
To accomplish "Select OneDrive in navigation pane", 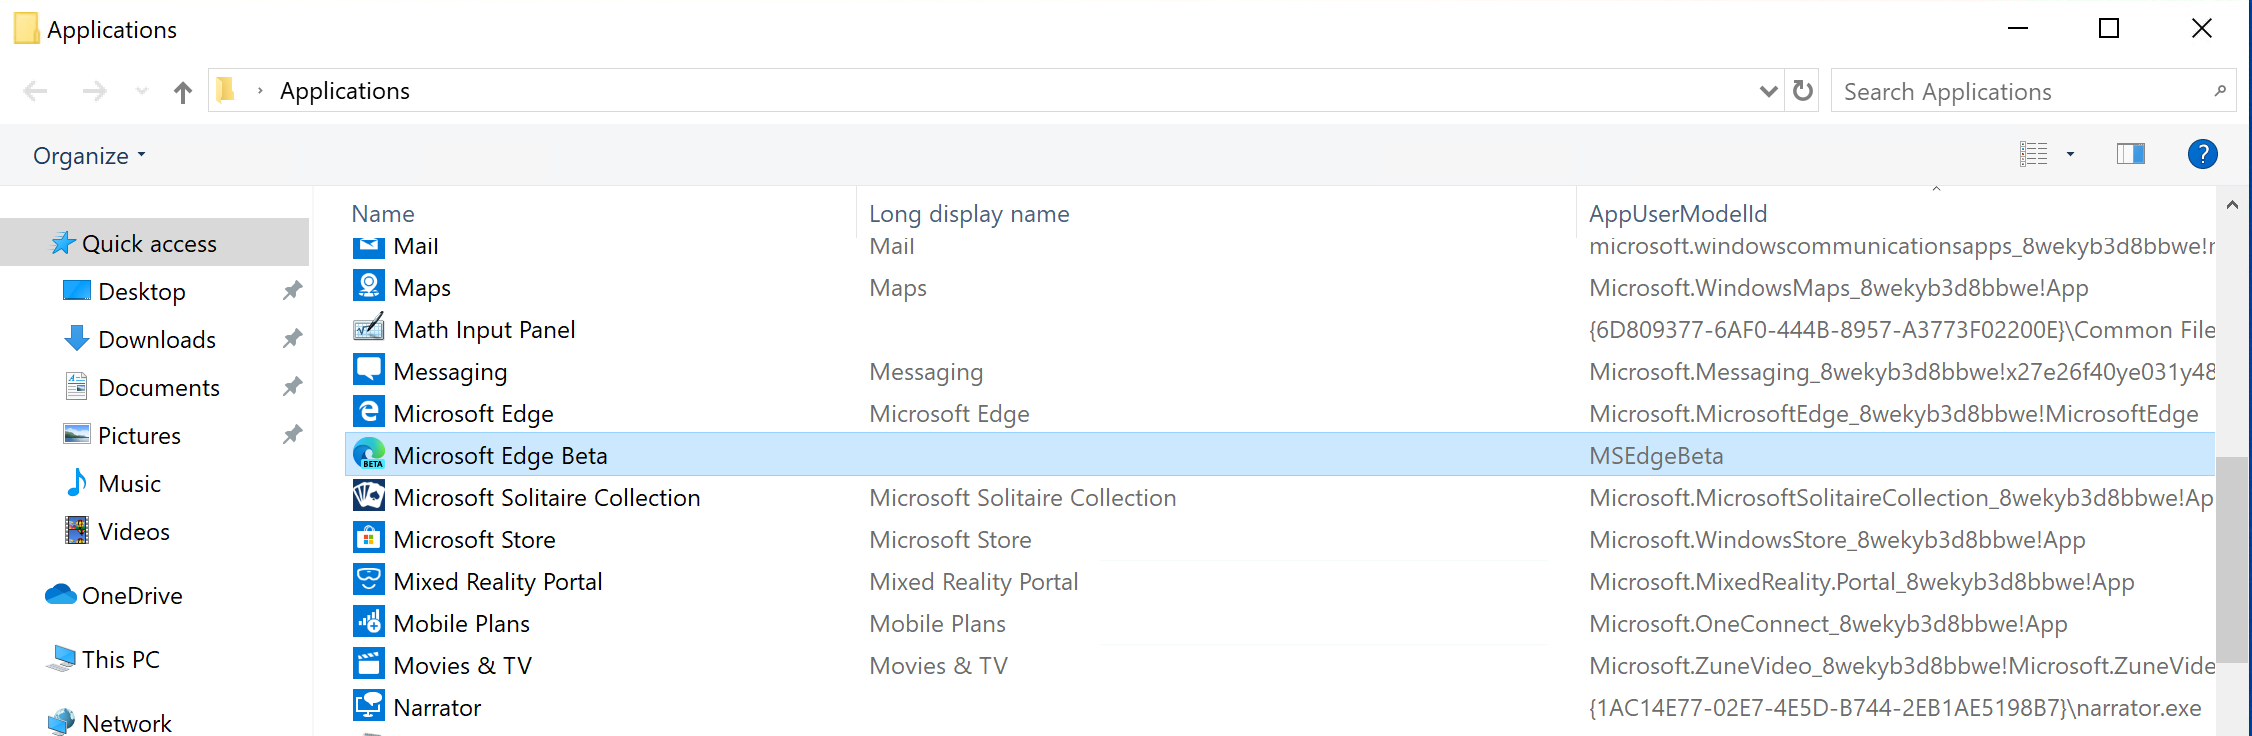I will [132, 596].
